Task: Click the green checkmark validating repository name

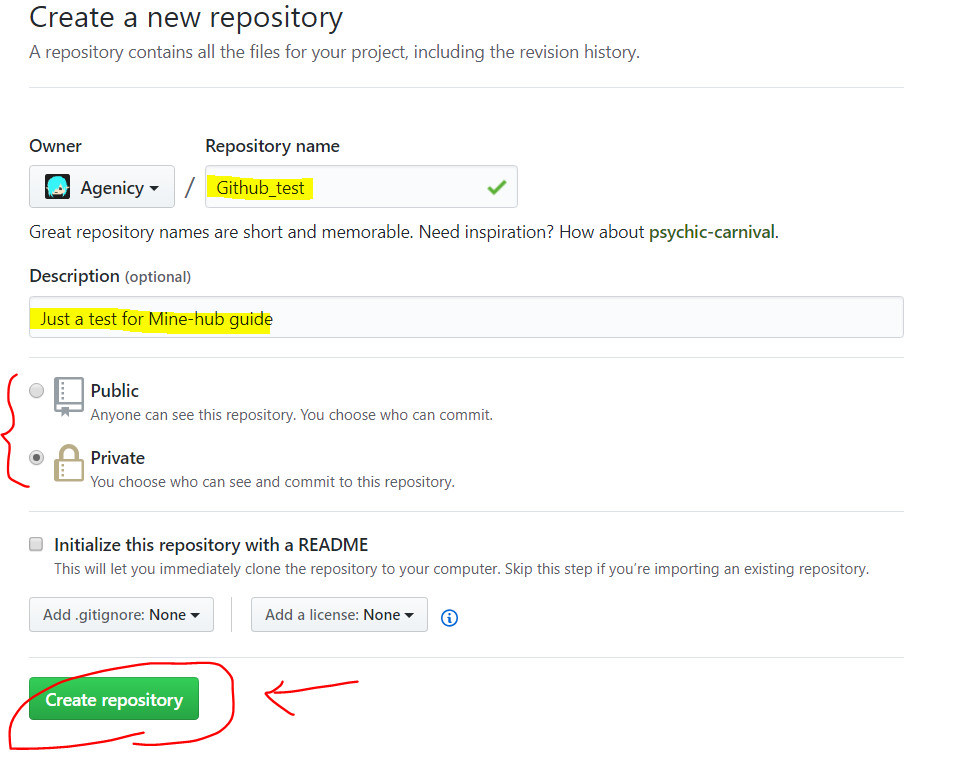Action: coord(495,186)
